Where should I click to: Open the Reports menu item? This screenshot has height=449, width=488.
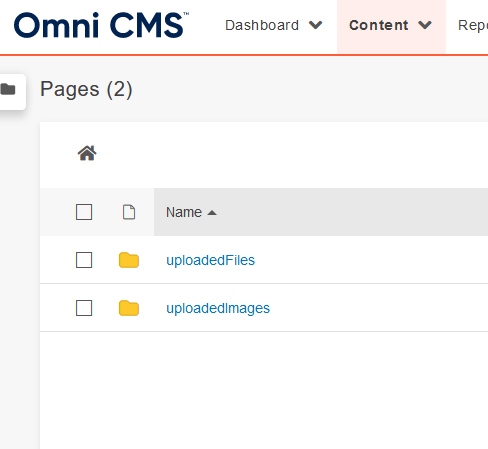pos(473,25)
